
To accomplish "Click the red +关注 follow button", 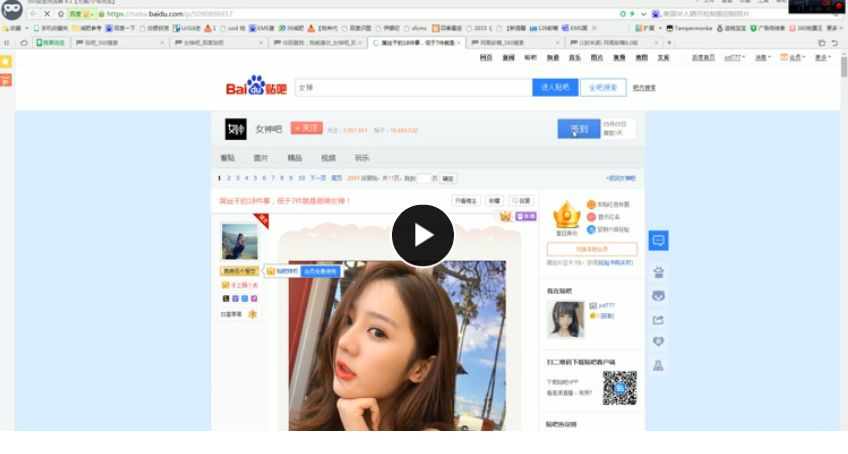I will pyautogui.click(x=307, y=128).
